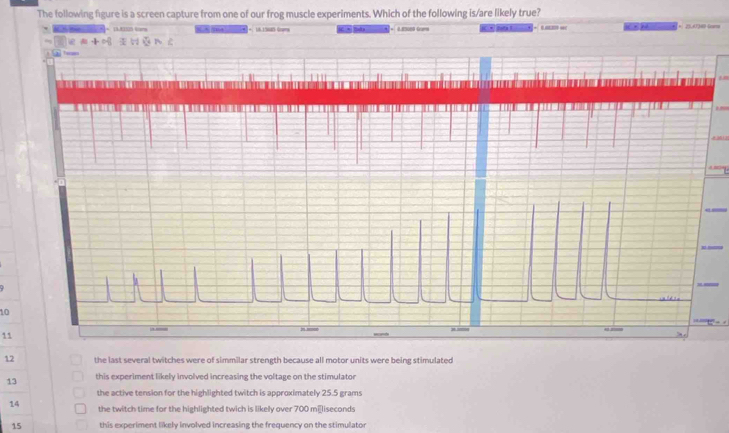
Task: Expand the arrow at the analysis bar's far left
Action: click(x=46, y=29)
